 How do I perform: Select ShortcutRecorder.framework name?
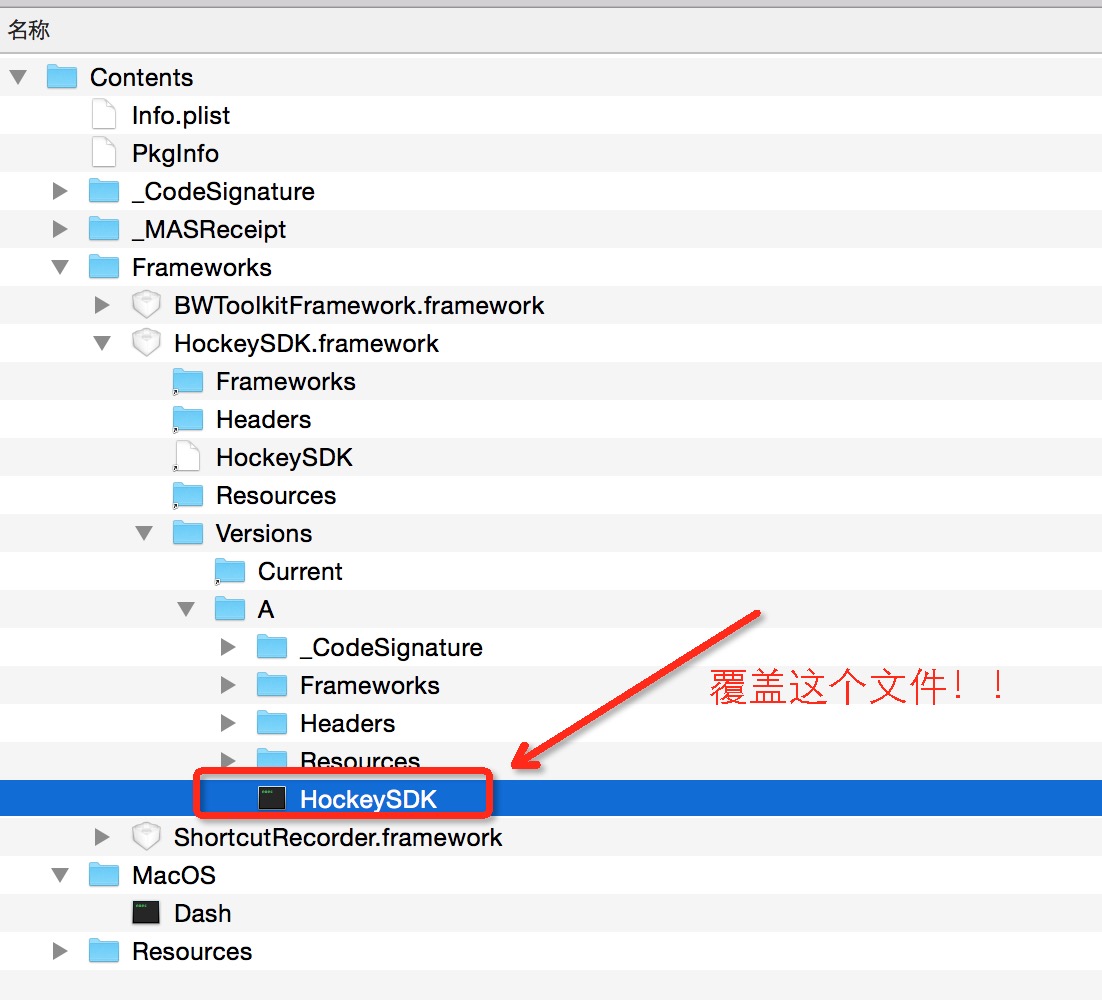coord(337,837)
